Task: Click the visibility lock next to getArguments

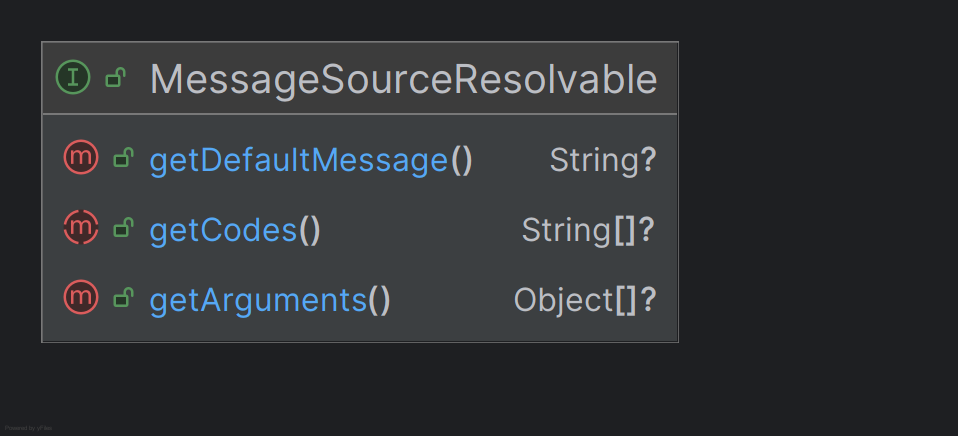Action: [x=123, y=298]
